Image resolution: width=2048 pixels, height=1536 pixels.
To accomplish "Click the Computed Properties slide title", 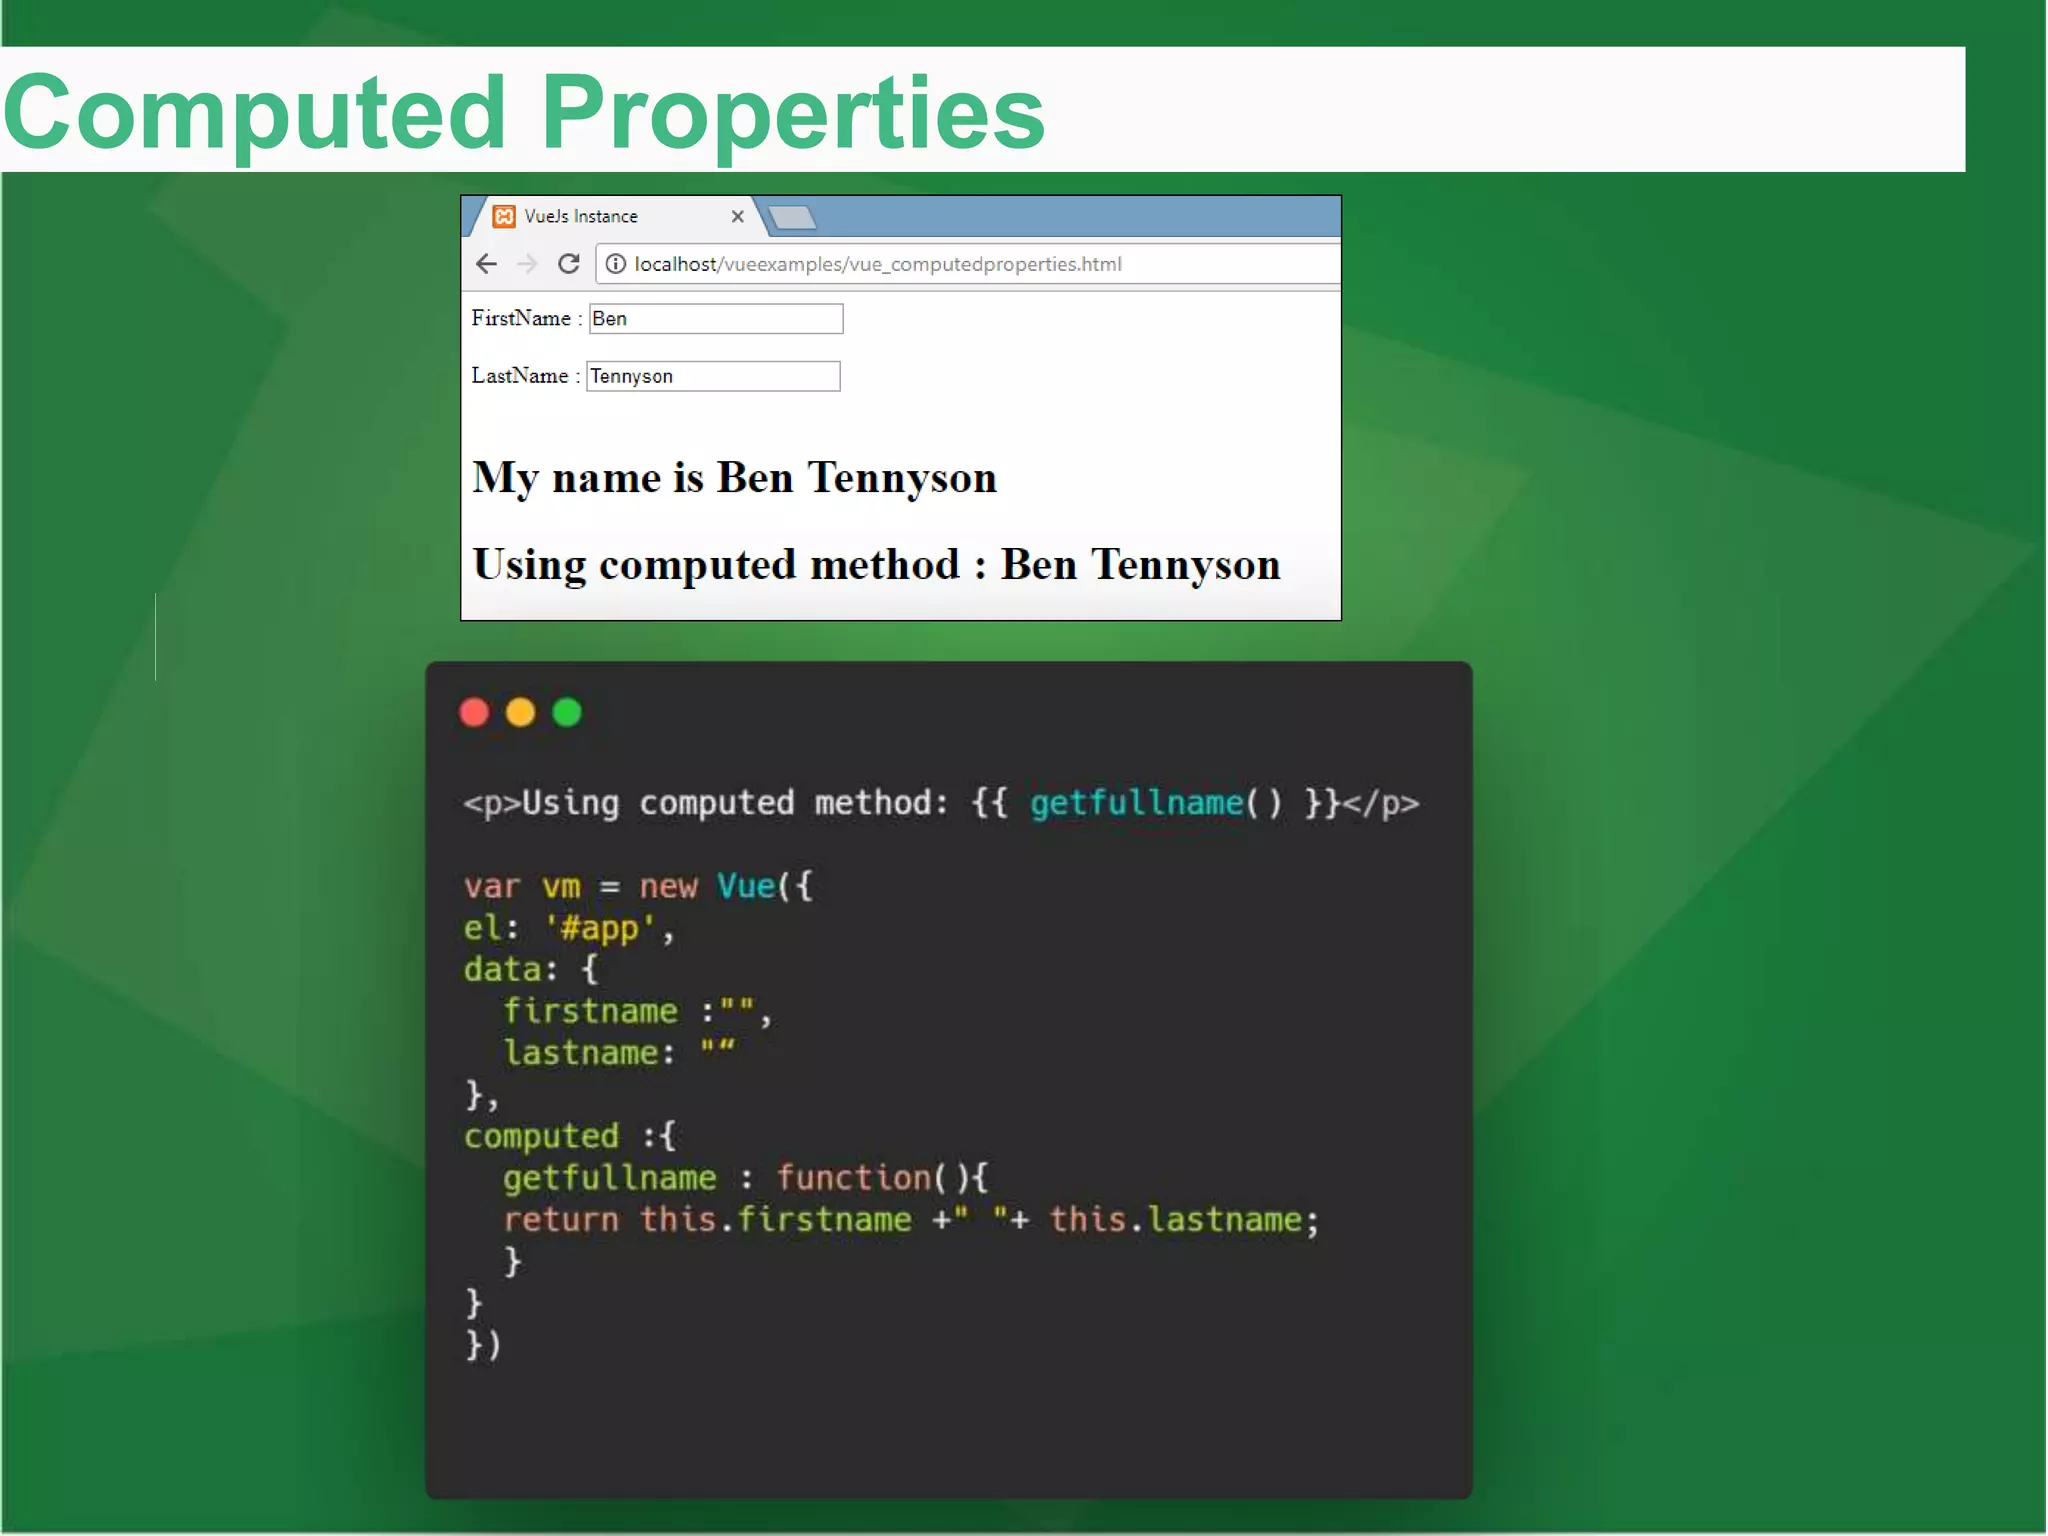I will coord(524,112).
